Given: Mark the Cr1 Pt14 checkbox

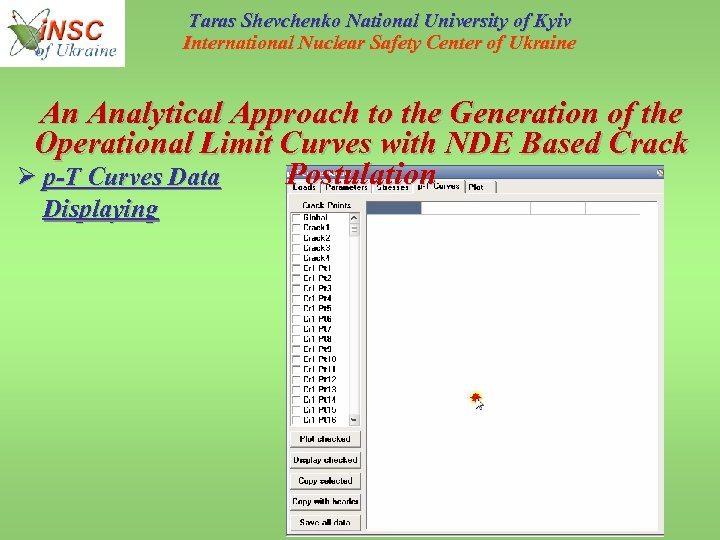Looking at the screenshot, I should [297, 399].
